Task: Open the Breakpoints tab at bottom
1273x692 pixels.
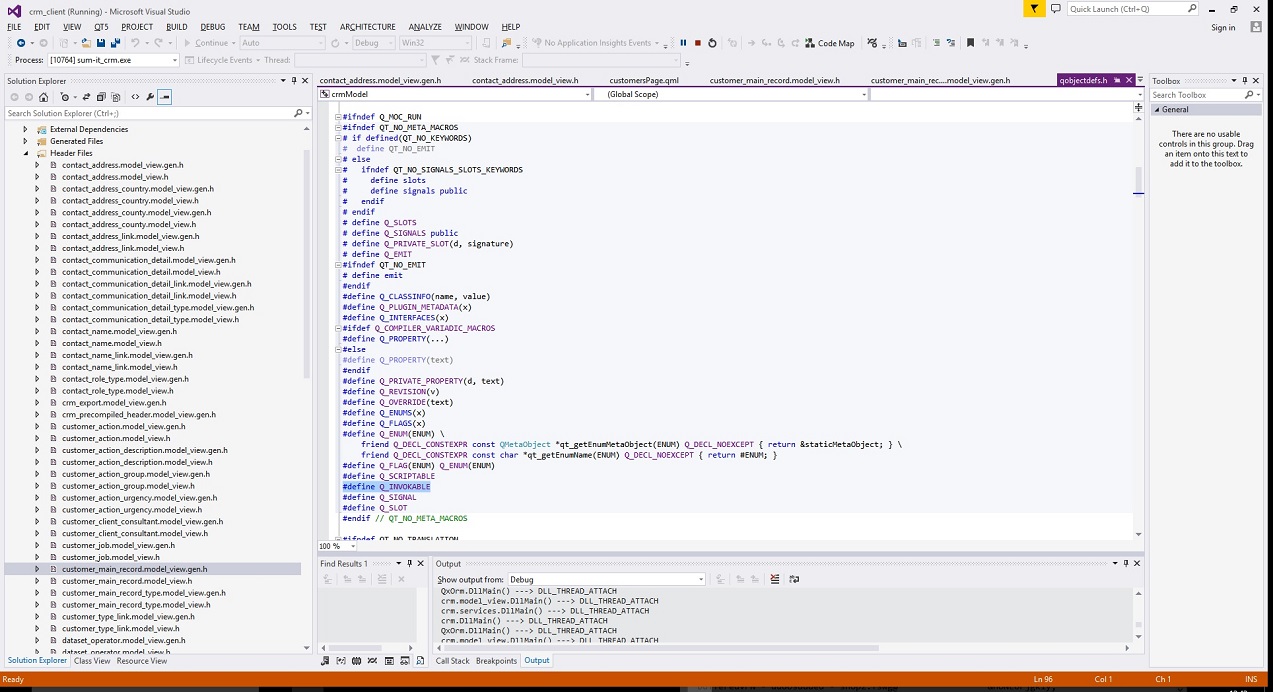Action: pyautogui.click(x=496, y=660)
